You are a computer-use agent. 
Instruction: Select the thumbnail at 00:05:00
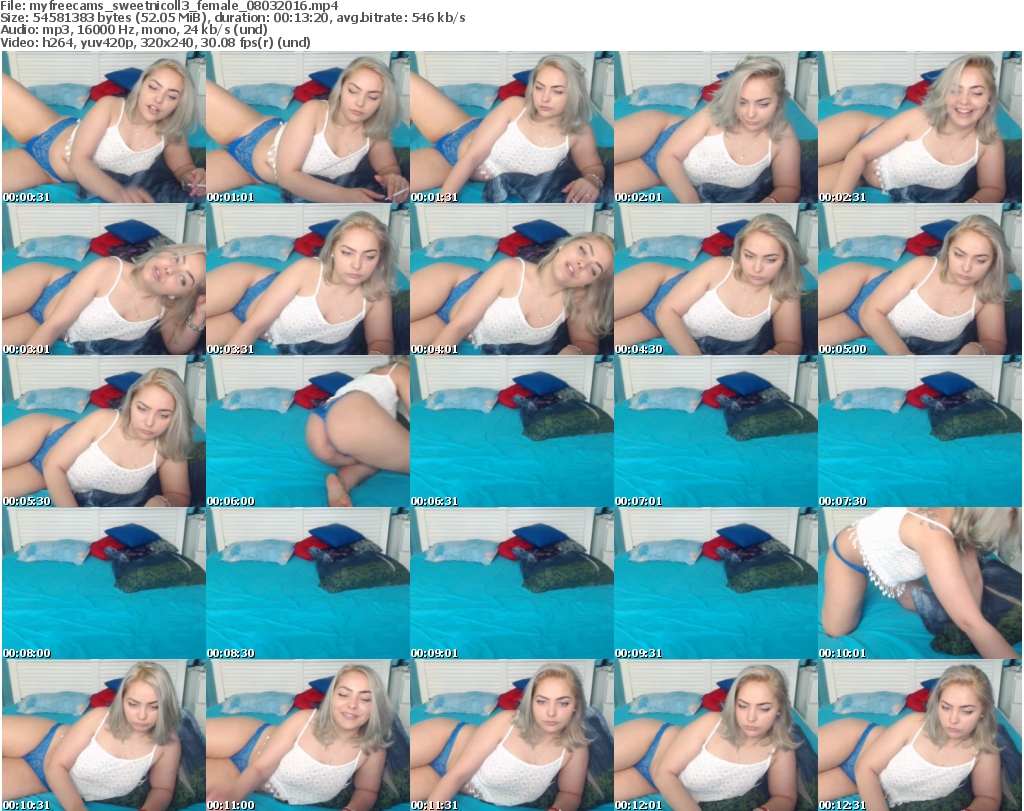tap(919, 280)
